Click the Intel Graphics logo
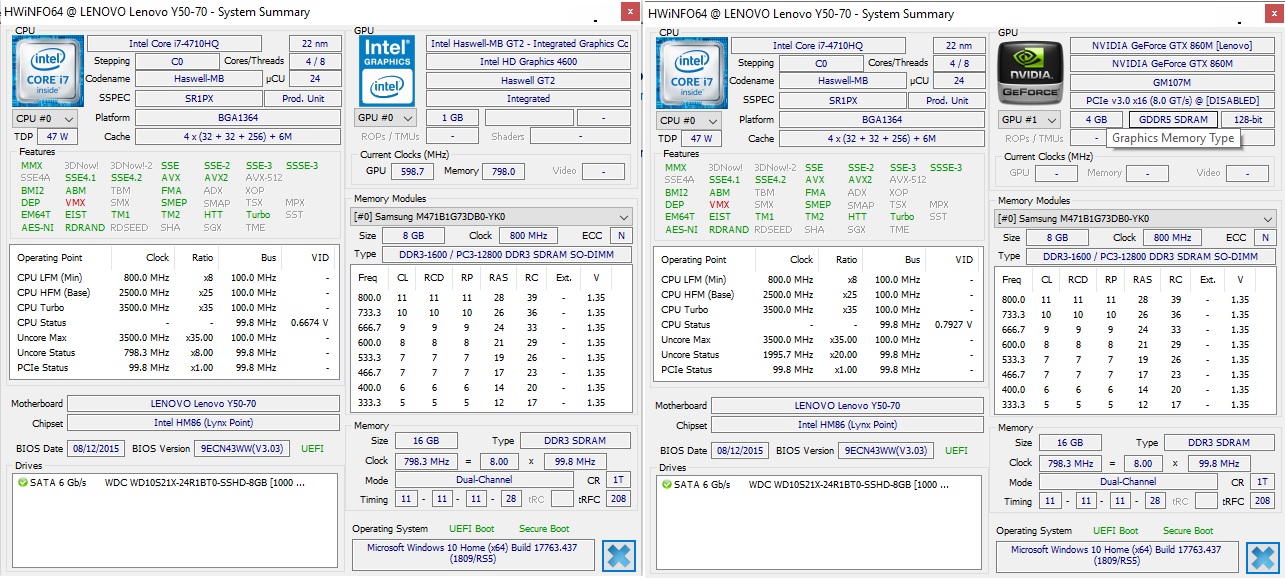The height and width of the screenshot is (580, 1285). pyautogui.click(x=385, y=71)
